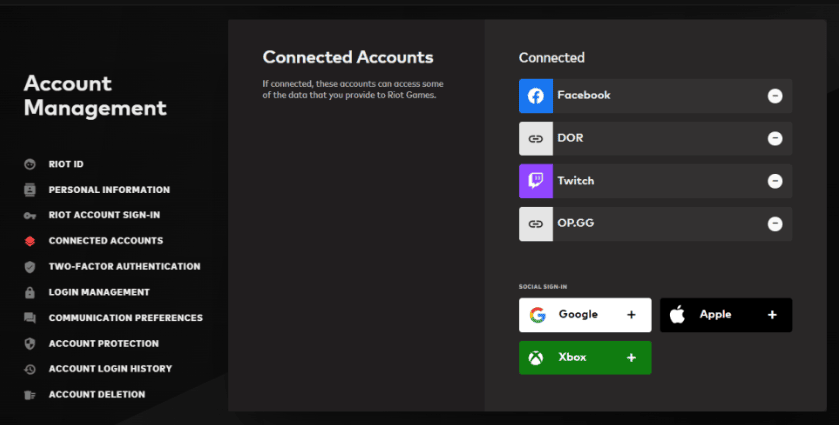This screenshot has height=425, width=839.
Task: Click the purple Twitch logo icon
Action: [x=536, y=181]
